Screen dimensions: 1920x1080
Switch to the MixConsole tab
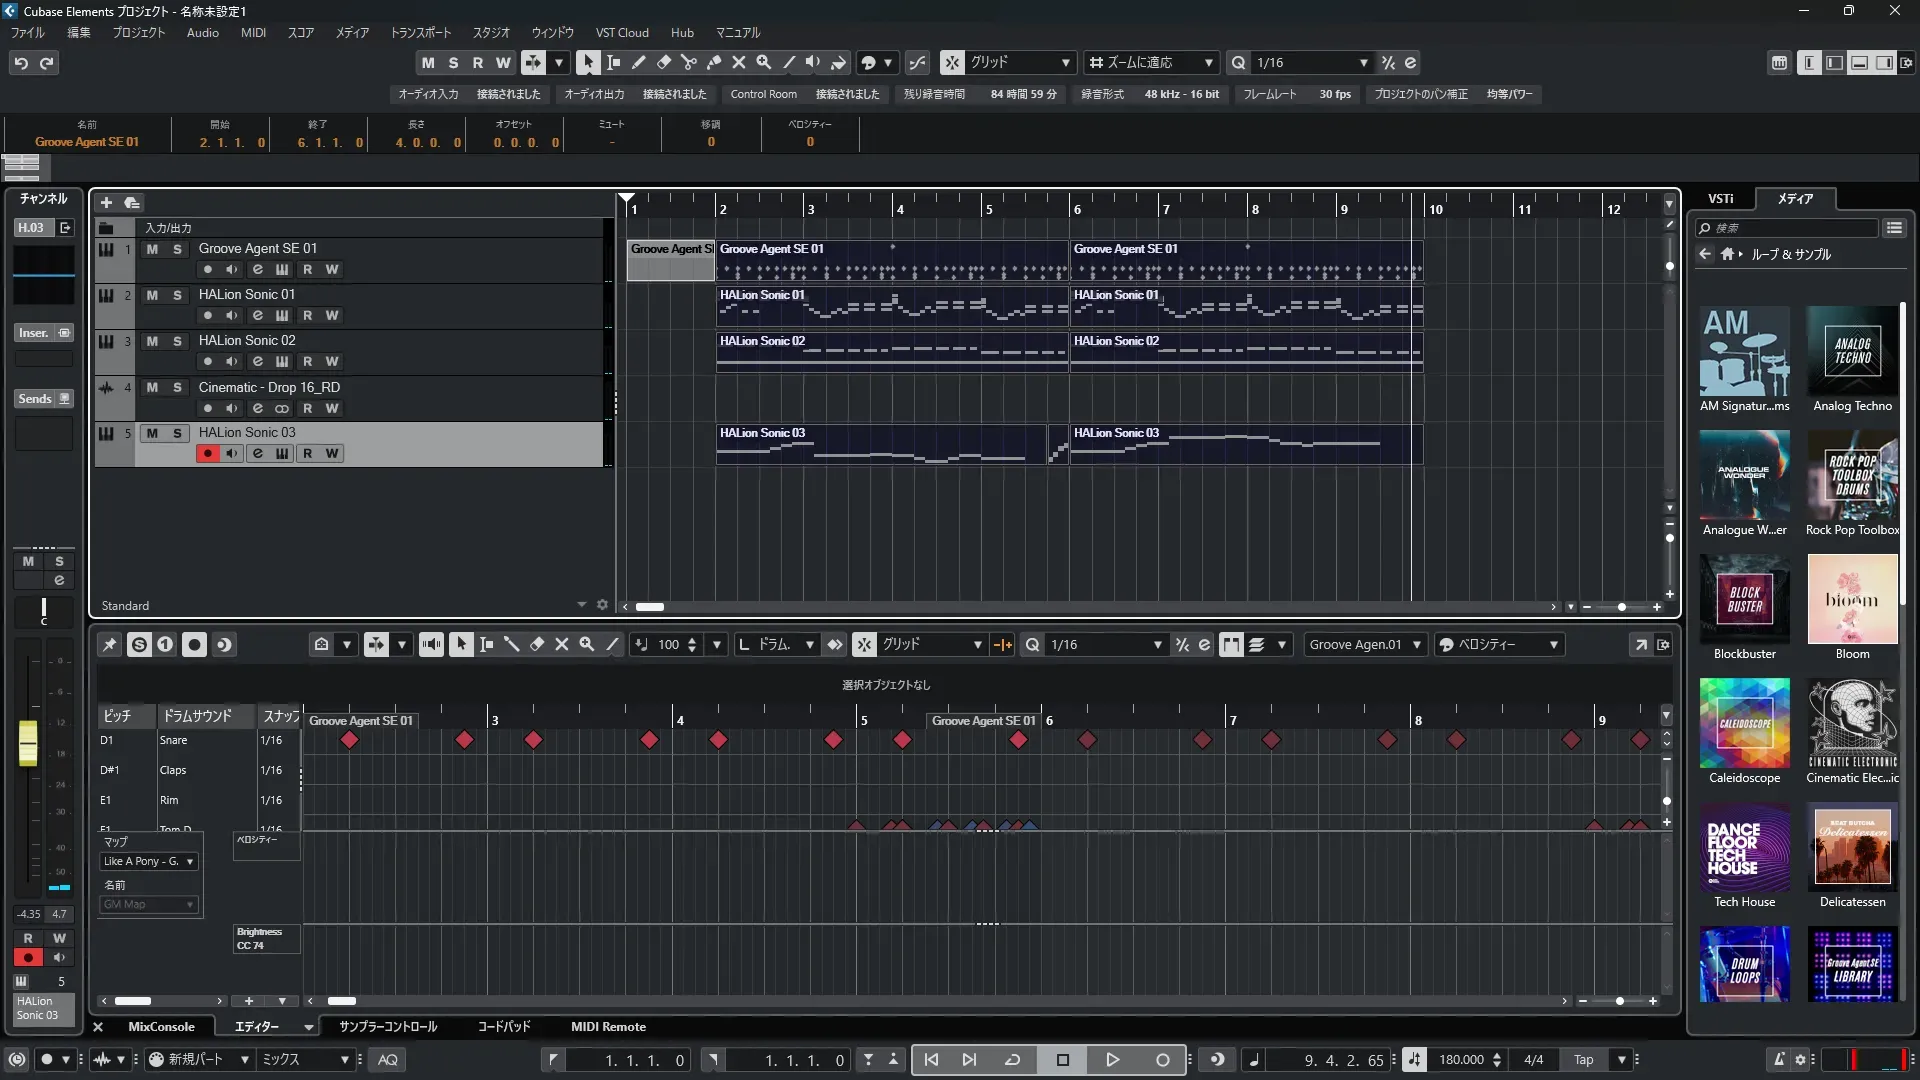tap(161, 1027)
